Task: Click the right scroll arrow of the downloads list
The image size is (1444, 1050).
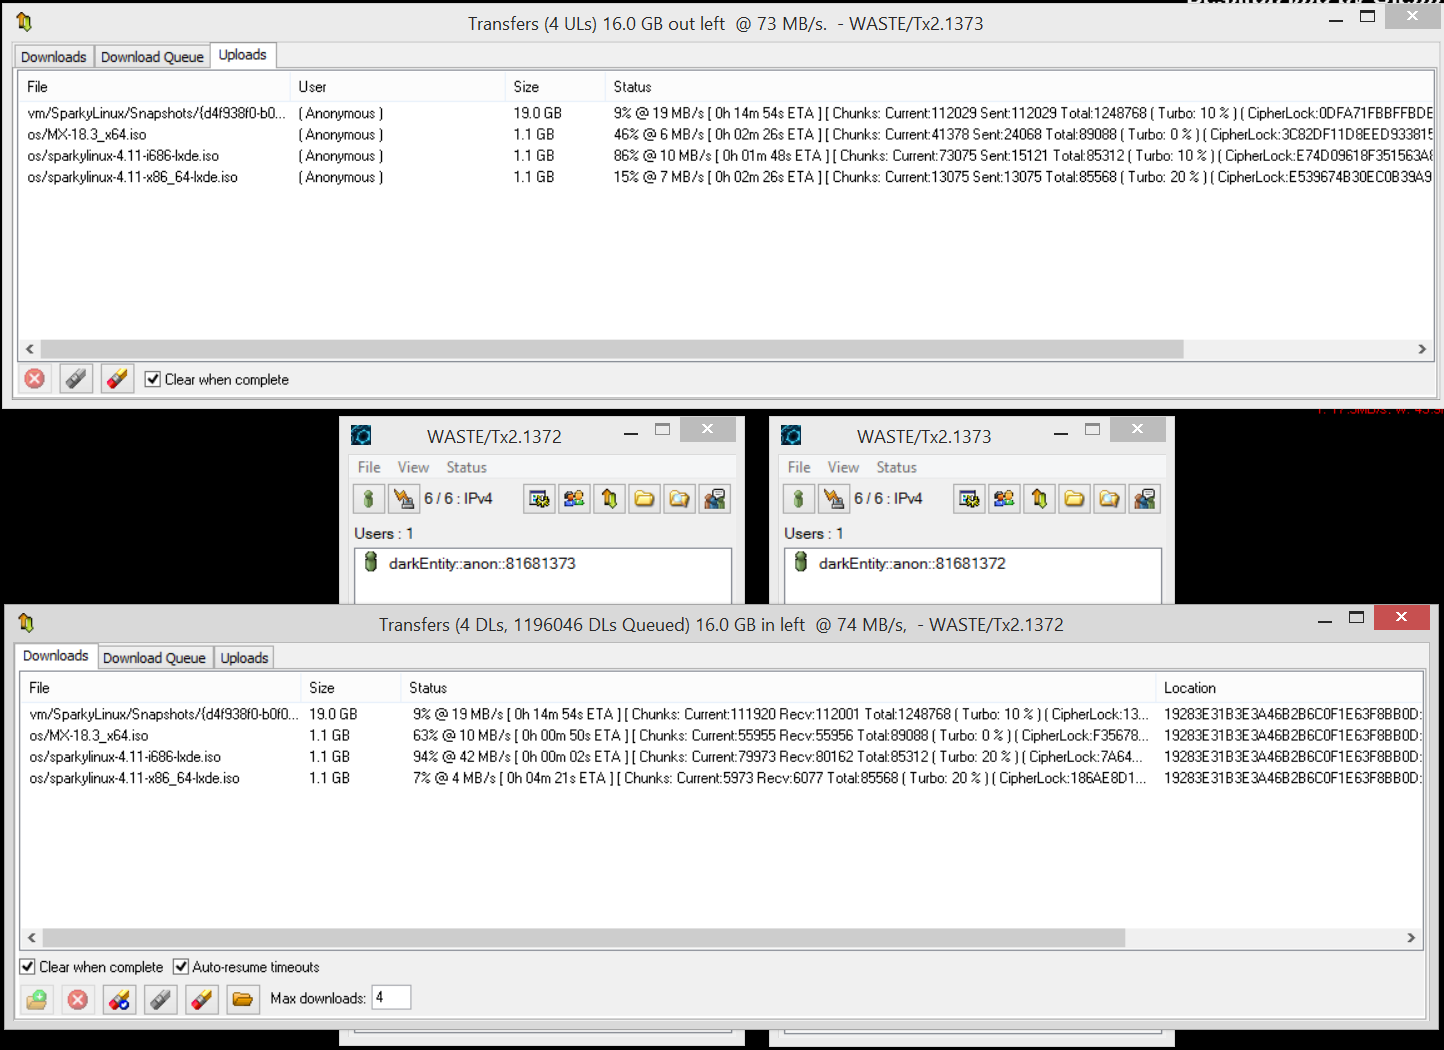Action: point(1411,938)
